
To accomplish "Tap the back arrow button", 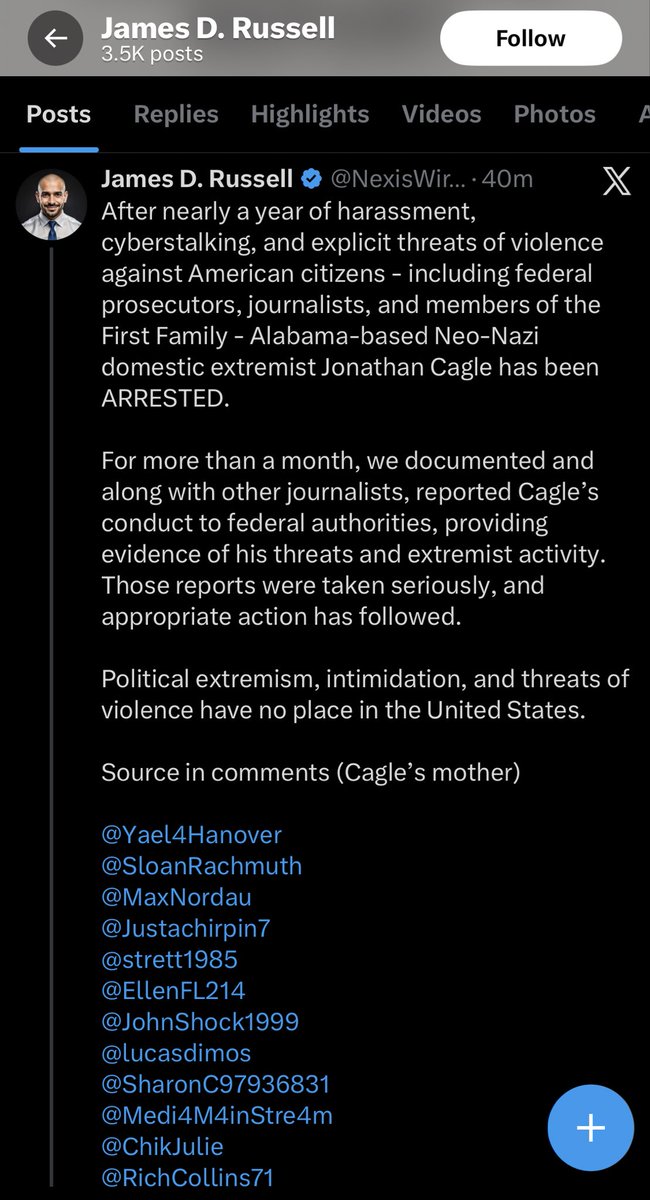I will tap(56, 39).
